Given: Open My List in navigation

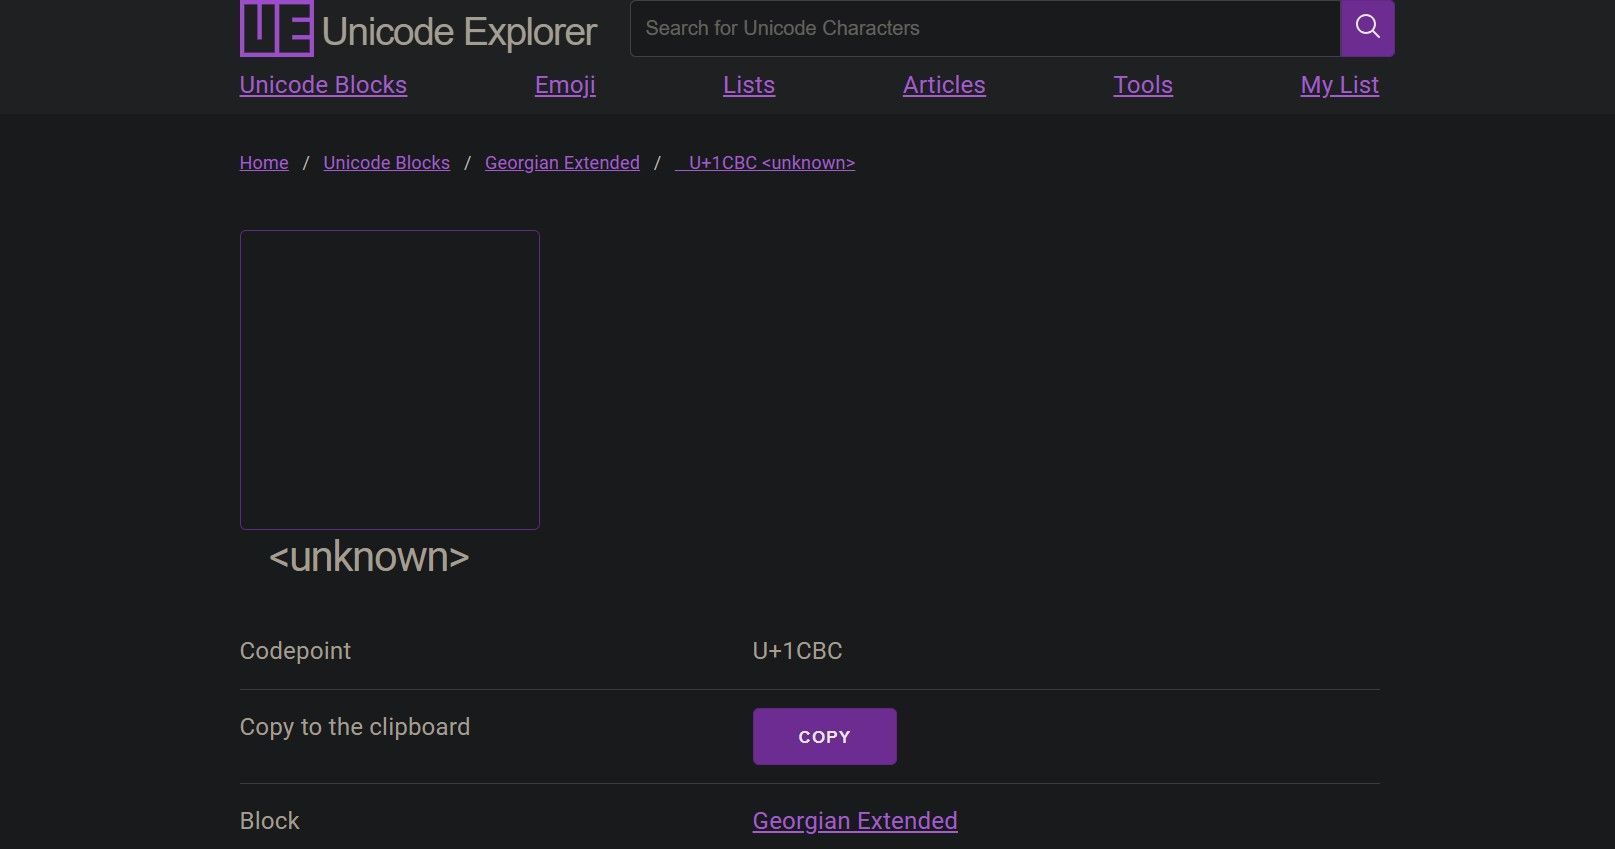Looking at the screenshot, I should pos(1339,85).
